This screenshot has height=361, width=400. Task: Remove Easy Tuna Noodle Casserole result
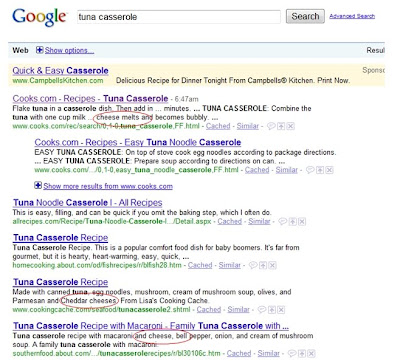point(329,170)
